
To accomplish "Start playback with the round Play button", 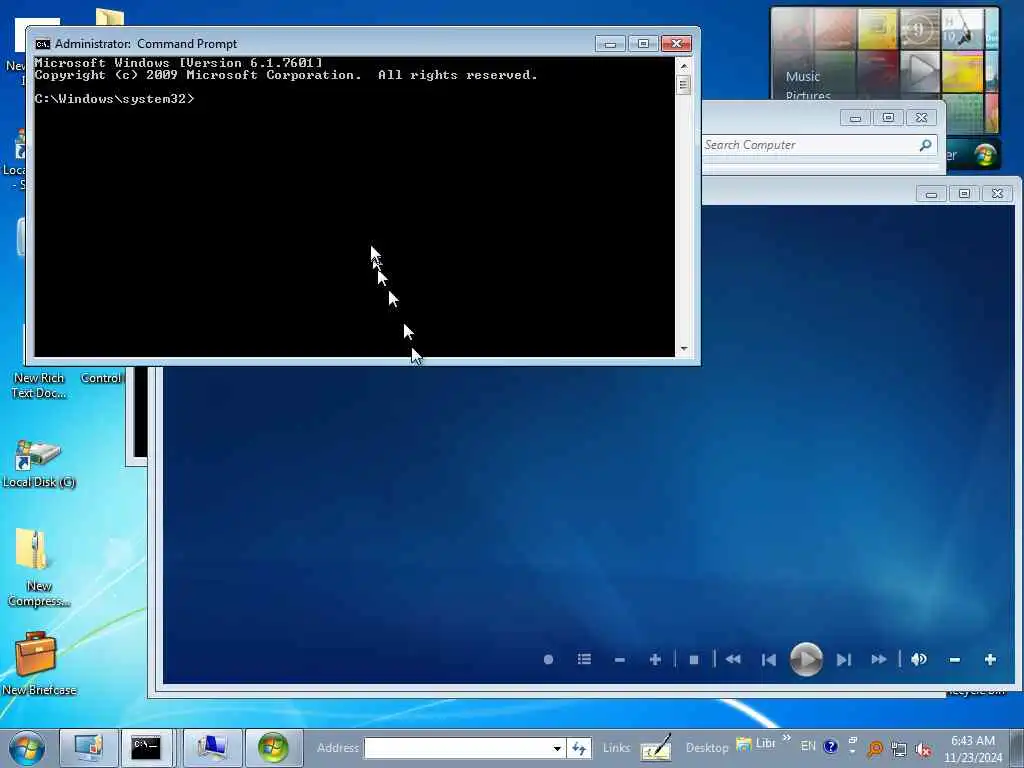I will tap(806, 660).
